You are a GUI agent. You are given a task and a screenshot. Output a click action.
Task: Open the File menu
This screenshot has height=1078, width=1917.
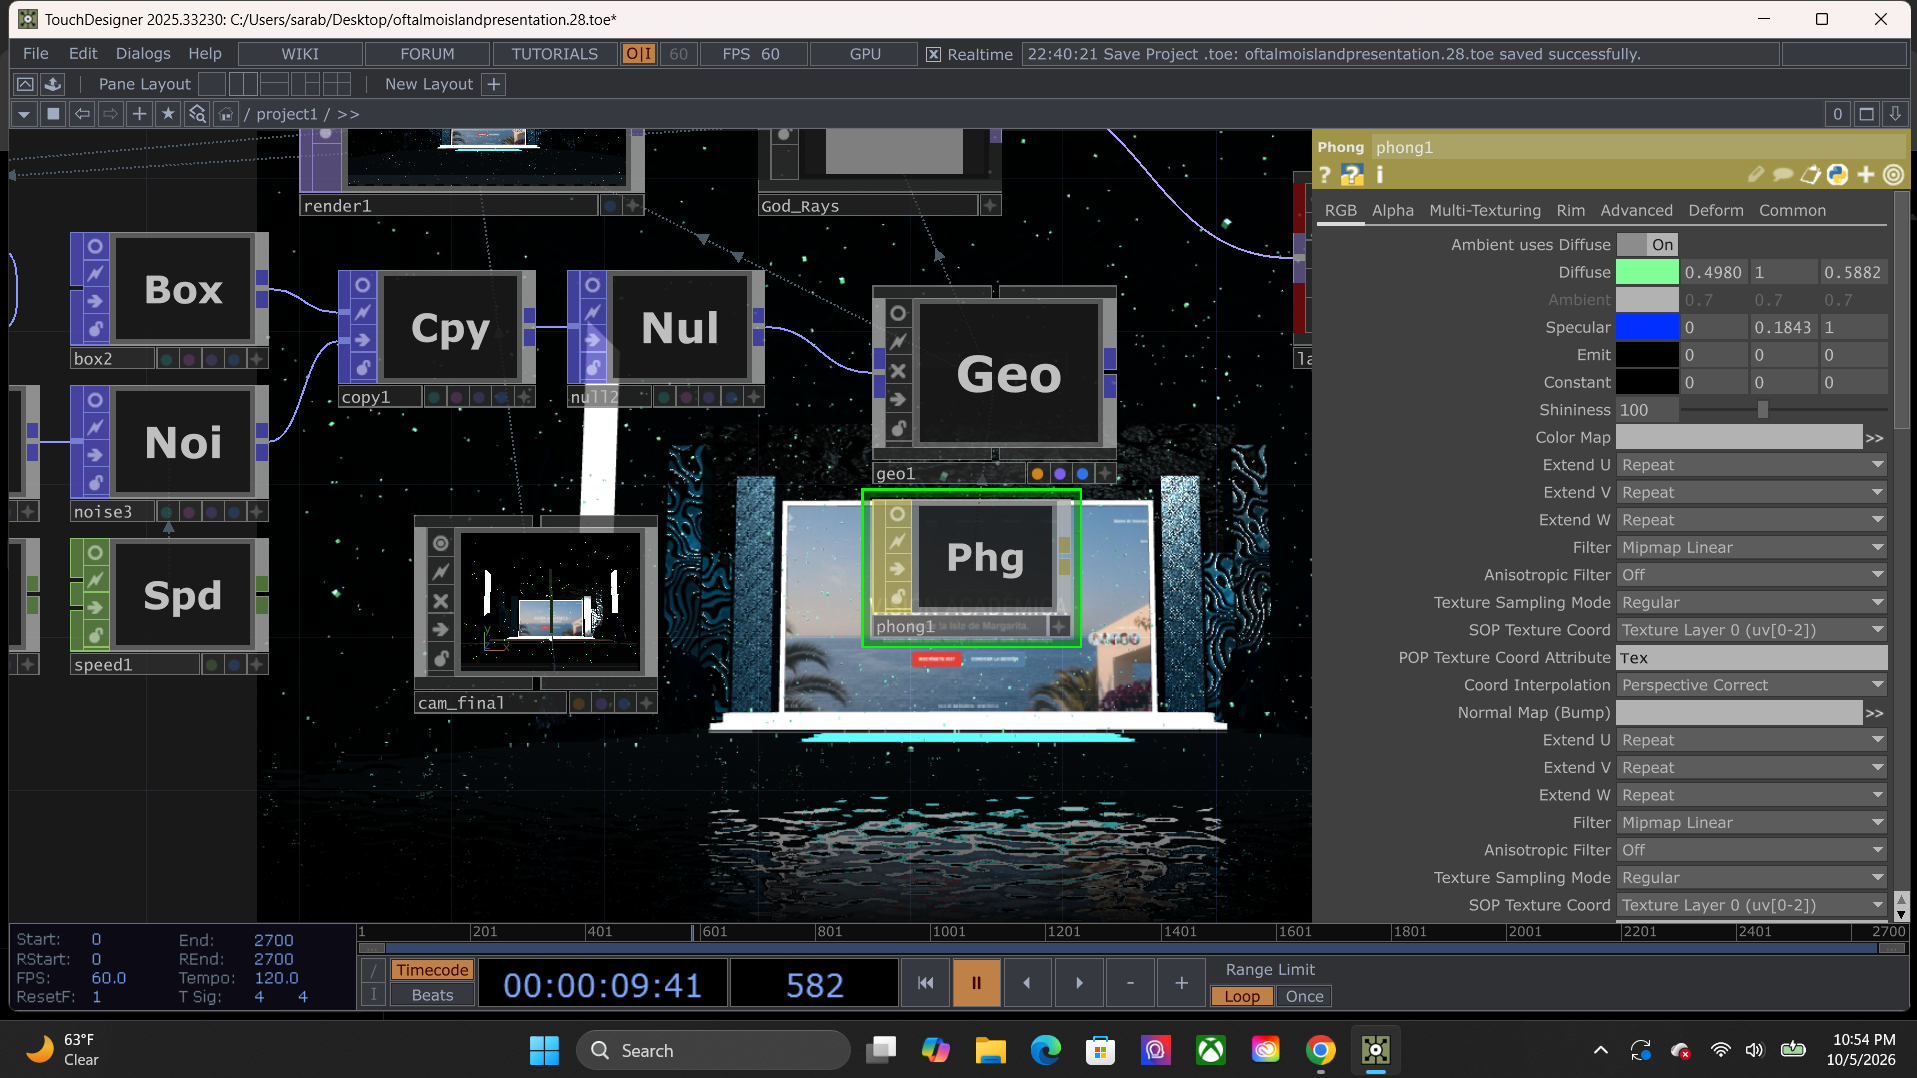tap(35, 54)
